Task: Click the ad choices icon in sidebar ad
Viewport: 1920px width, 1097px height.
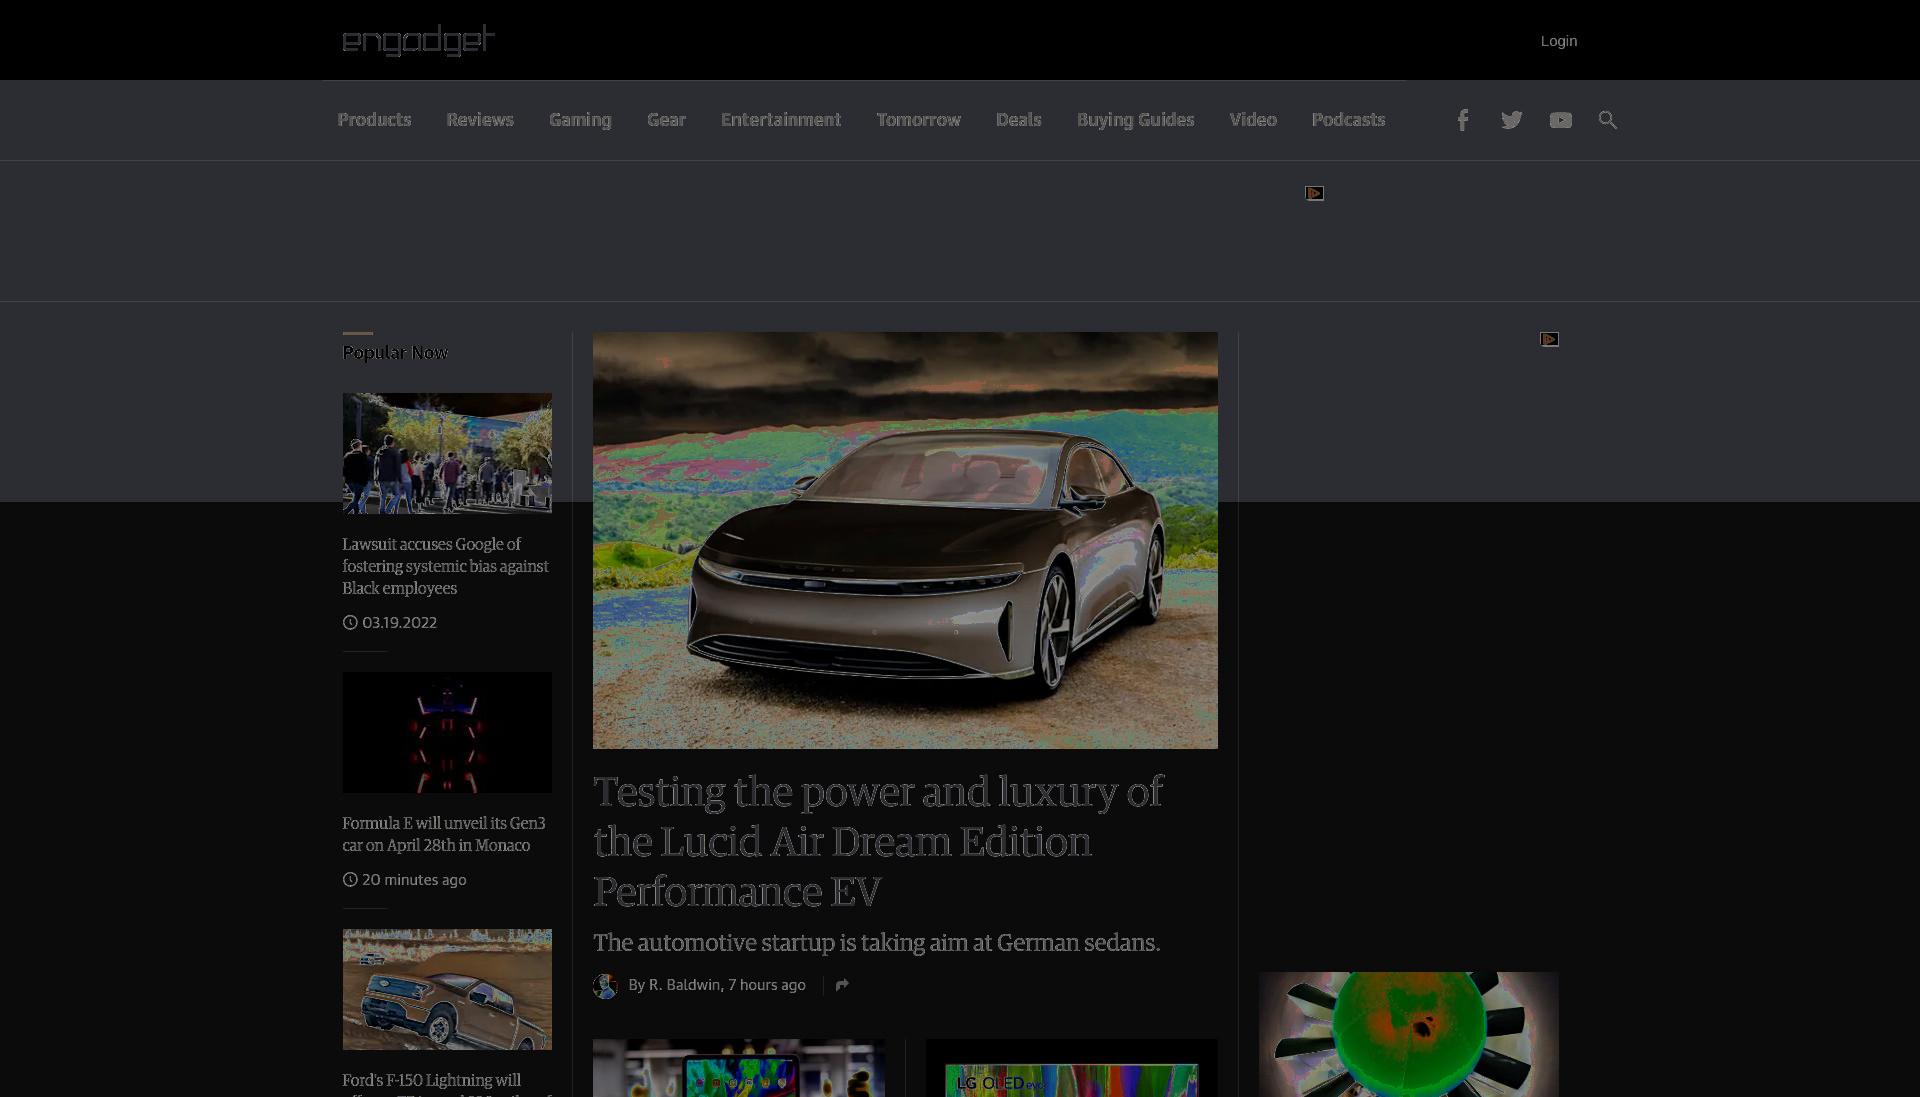Action: tap(1549, 340)
